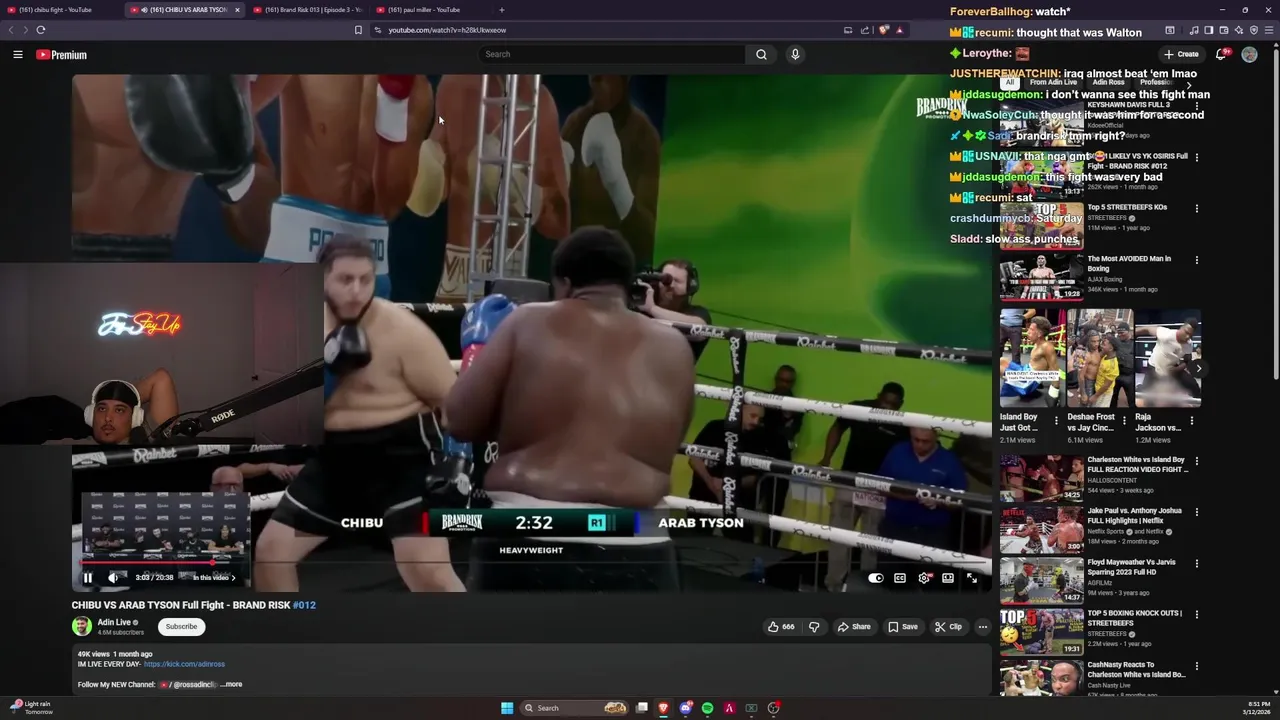Open the Light rain weather widget
Image resolution: width=1280 pixels, height=720 pixels.
coord(32,708)
